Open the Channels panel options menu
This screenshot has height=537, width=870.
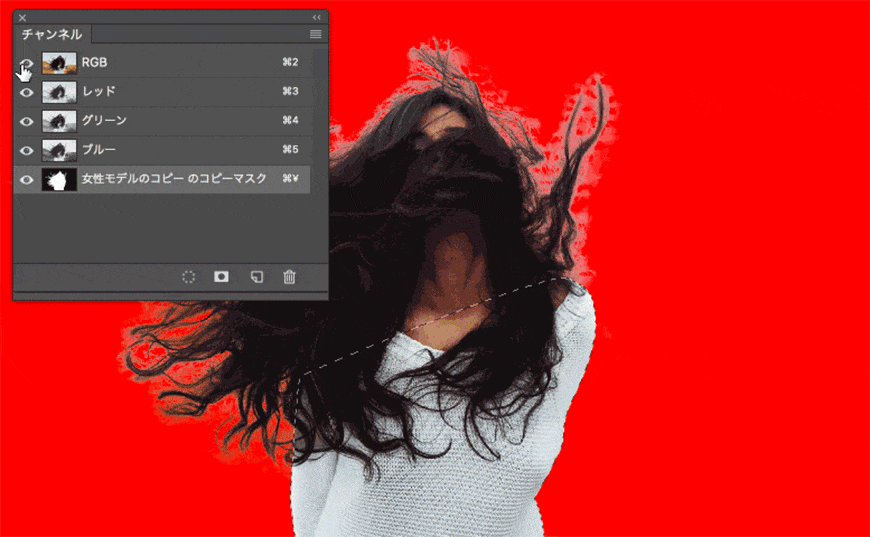coord(315,34)
